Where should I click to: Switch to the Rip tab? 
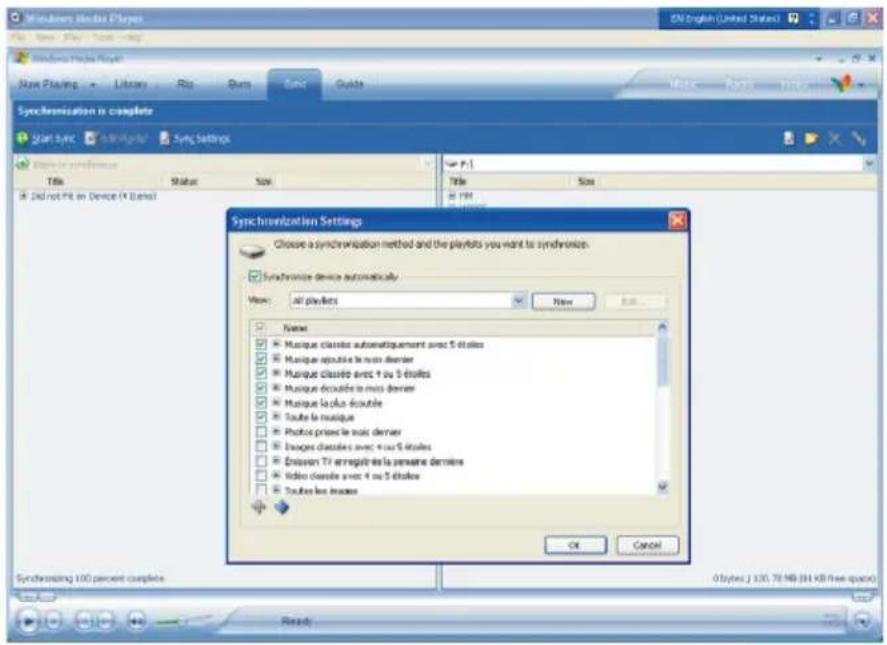(185, 84)
